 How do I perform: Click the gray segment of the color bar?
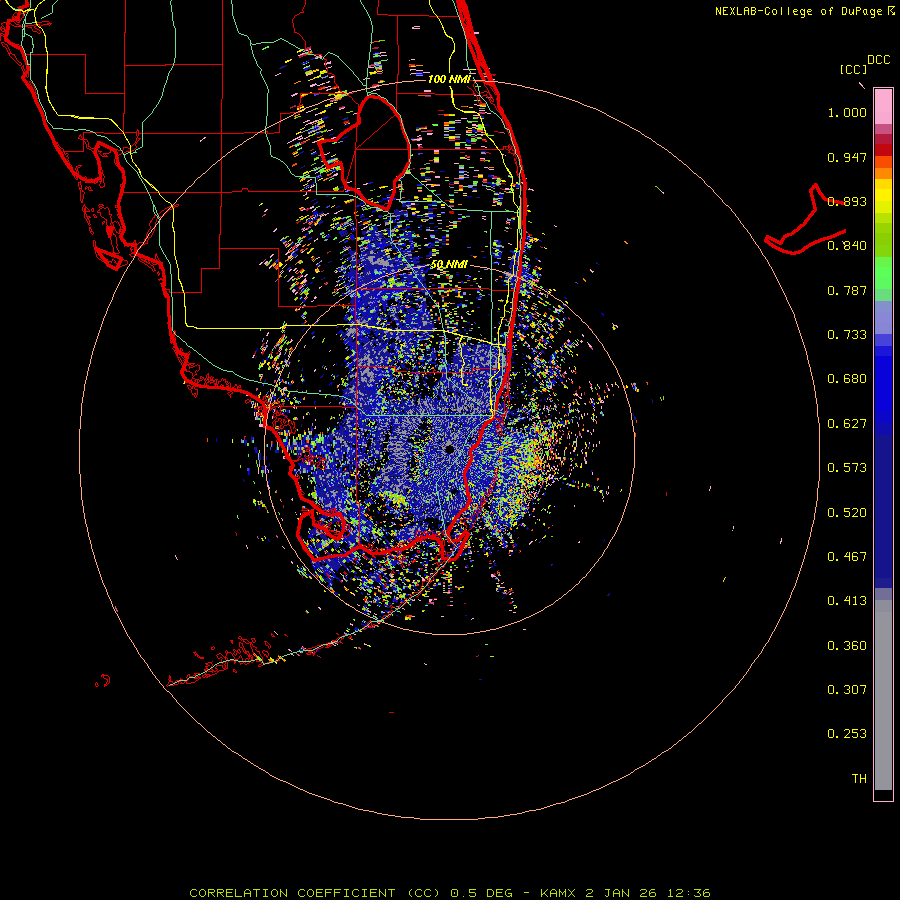[x=883, y=695]
